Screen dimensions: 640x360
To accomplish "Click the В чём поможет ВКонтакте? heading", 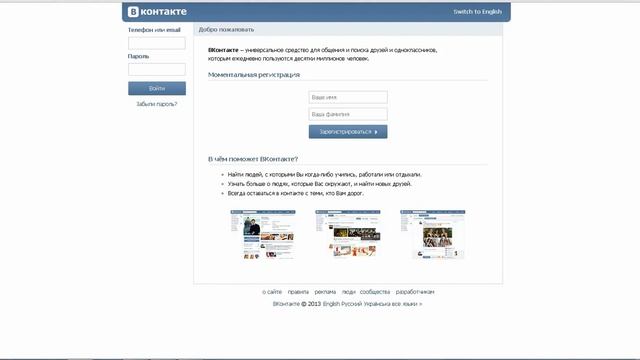I will click(x=253, y=159).
